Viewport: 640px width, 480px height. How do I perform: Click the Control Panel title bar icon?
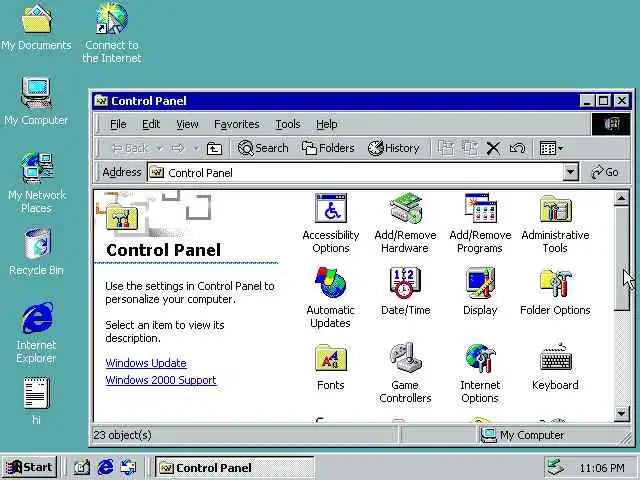pos(101,100)
